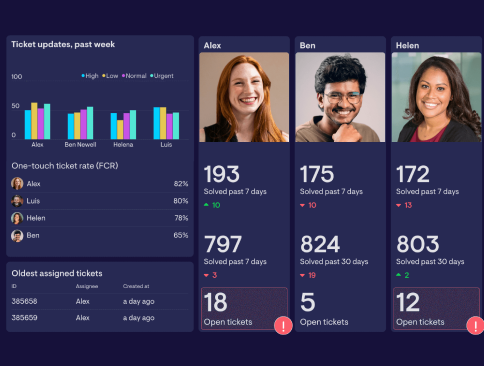
Task: Click Ben's avatar in the FCR list
Action: 17,236
